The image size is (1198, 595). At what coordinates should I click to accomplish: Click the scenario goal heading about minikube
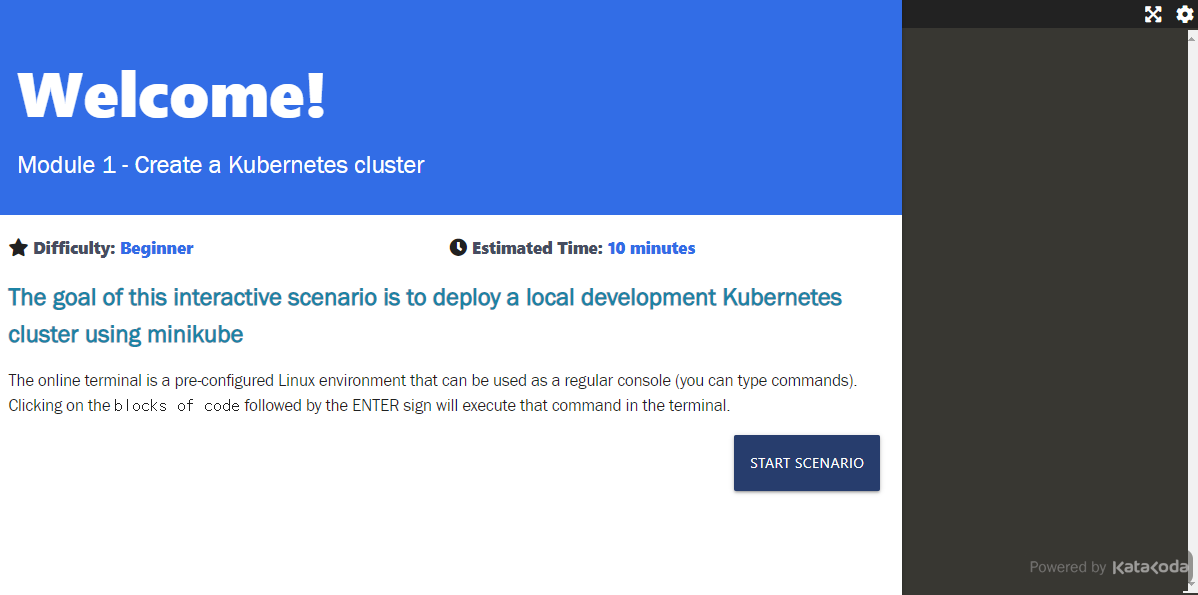425,315
